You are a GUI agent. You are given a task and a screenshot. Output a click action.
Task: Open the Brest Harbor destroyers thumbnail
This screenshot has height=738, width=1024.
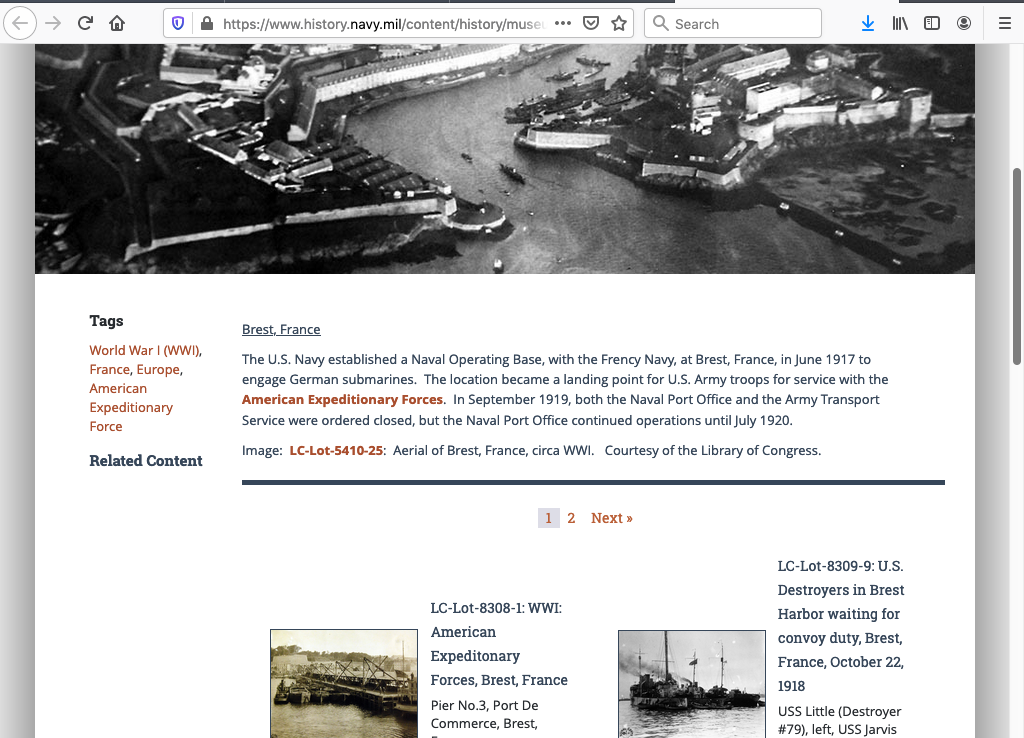(x=691, y=683)
